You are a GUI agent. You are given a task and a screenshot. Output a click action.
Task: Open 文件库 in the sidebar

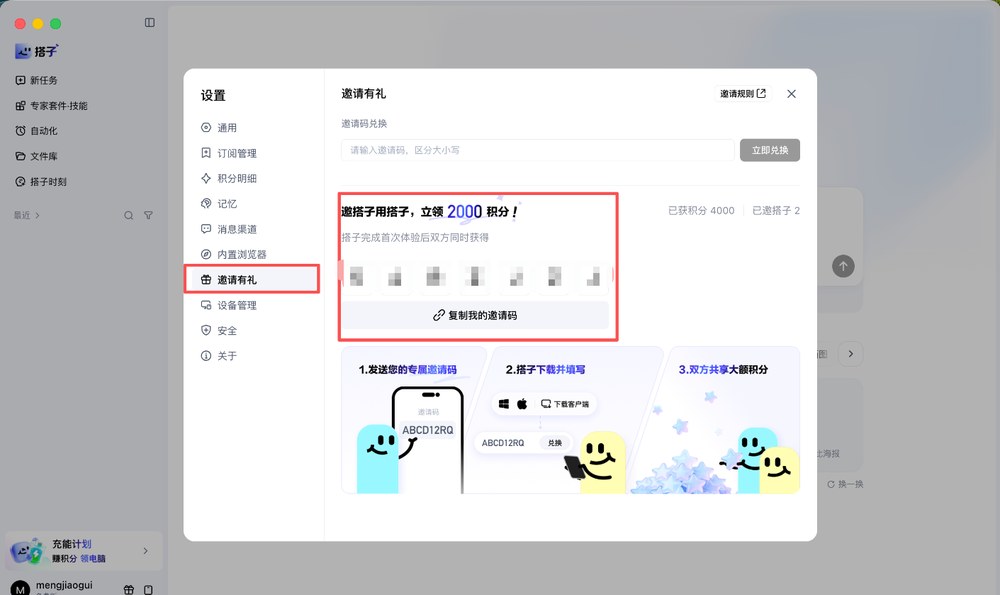[x=36, y=156]
